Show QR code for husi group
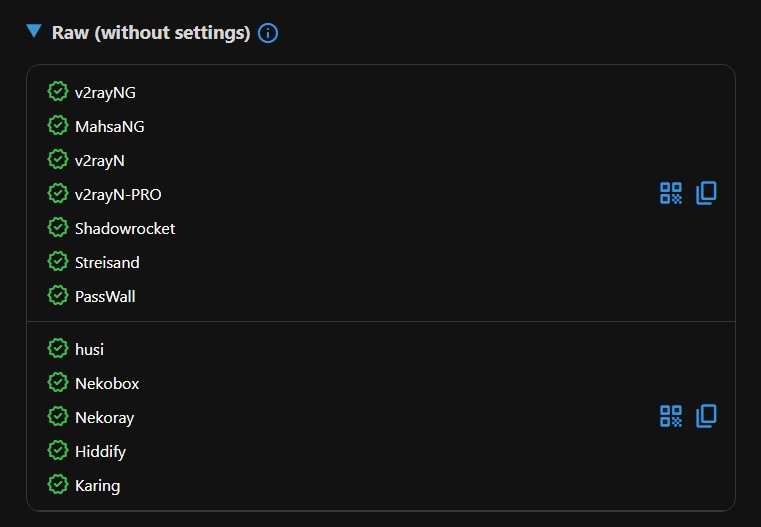The height and width of the screenshot is (527, 761). click(x=671, y=416)
